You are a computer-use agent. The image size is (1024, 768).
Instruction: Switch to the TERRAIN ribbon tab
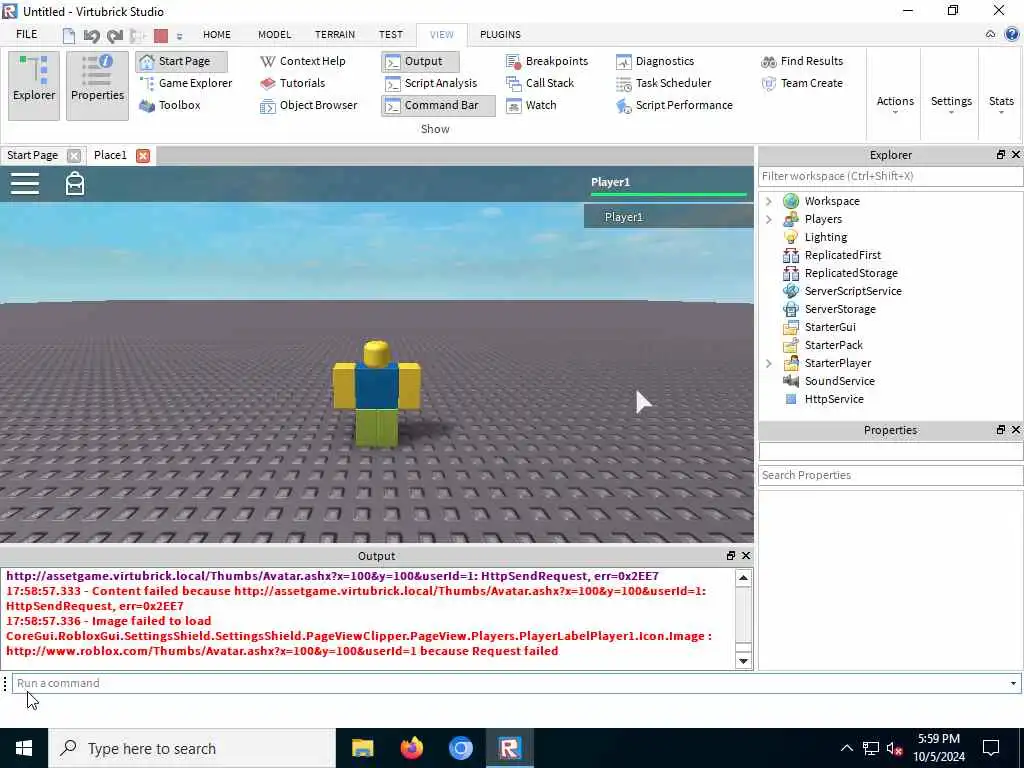point(335,35)
